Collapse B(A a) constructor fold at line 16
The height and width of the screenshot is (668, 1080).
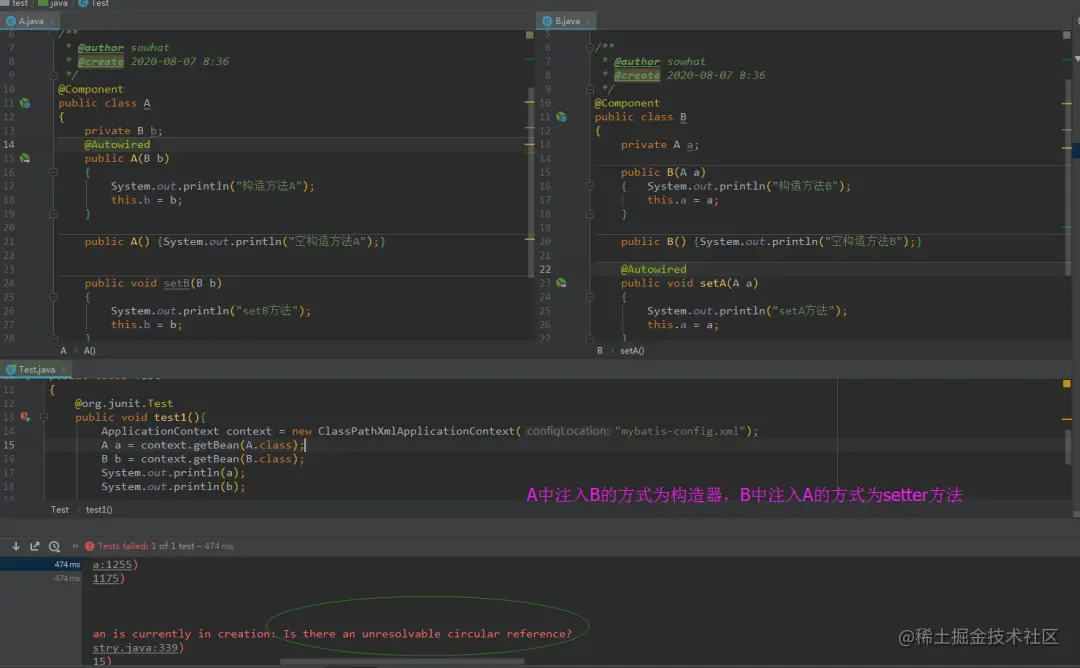(x=590, y=186)
